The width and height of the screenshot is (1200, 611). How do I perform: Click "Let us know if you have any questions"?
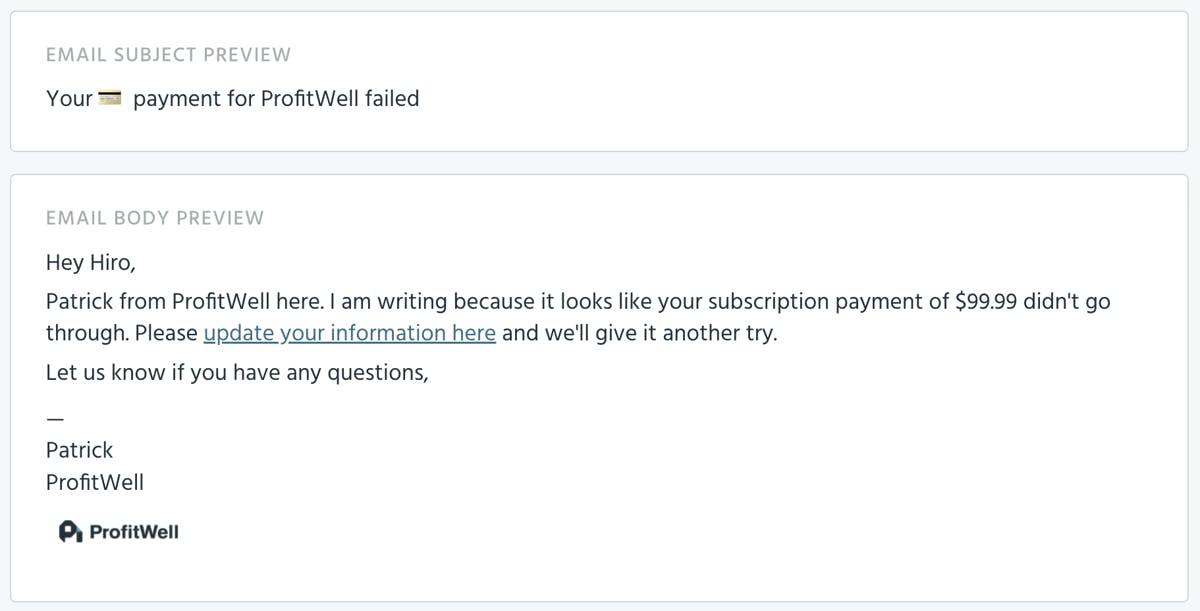(237, 373)
